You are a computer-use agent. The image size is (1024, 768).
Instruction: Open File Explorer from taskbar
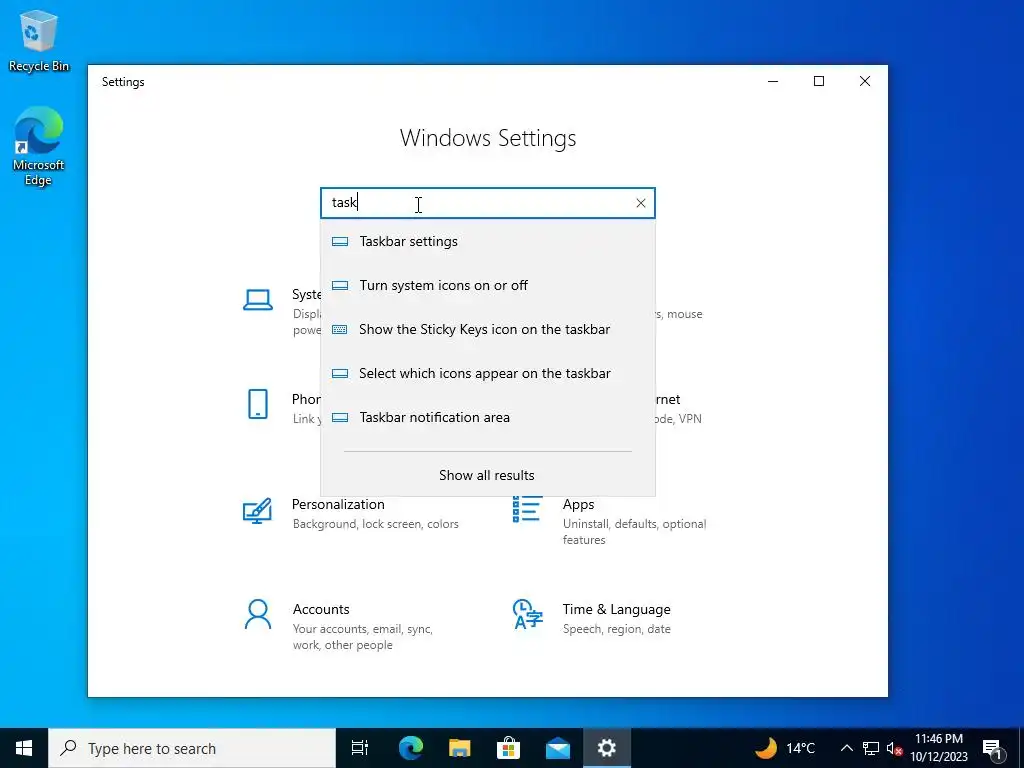click(460, 748)
